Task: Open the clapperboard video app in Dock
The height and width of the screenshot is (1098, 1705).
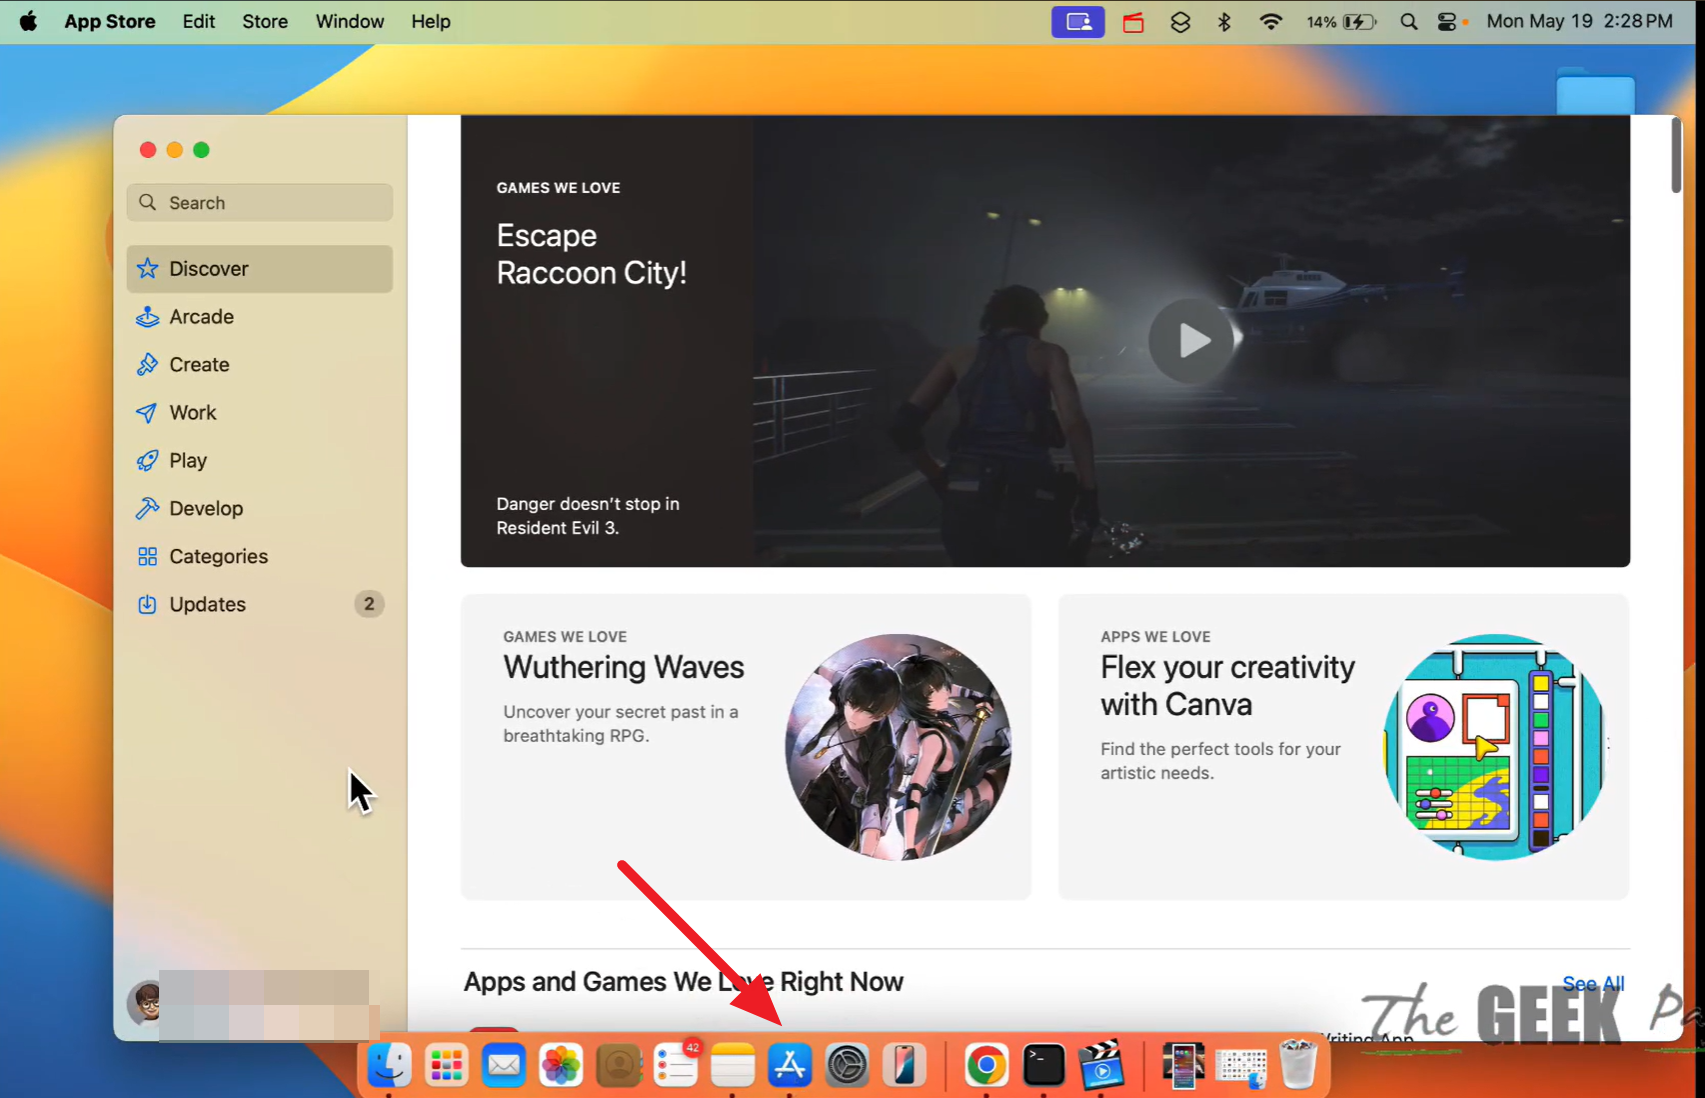Action: click(1102, 1066)
